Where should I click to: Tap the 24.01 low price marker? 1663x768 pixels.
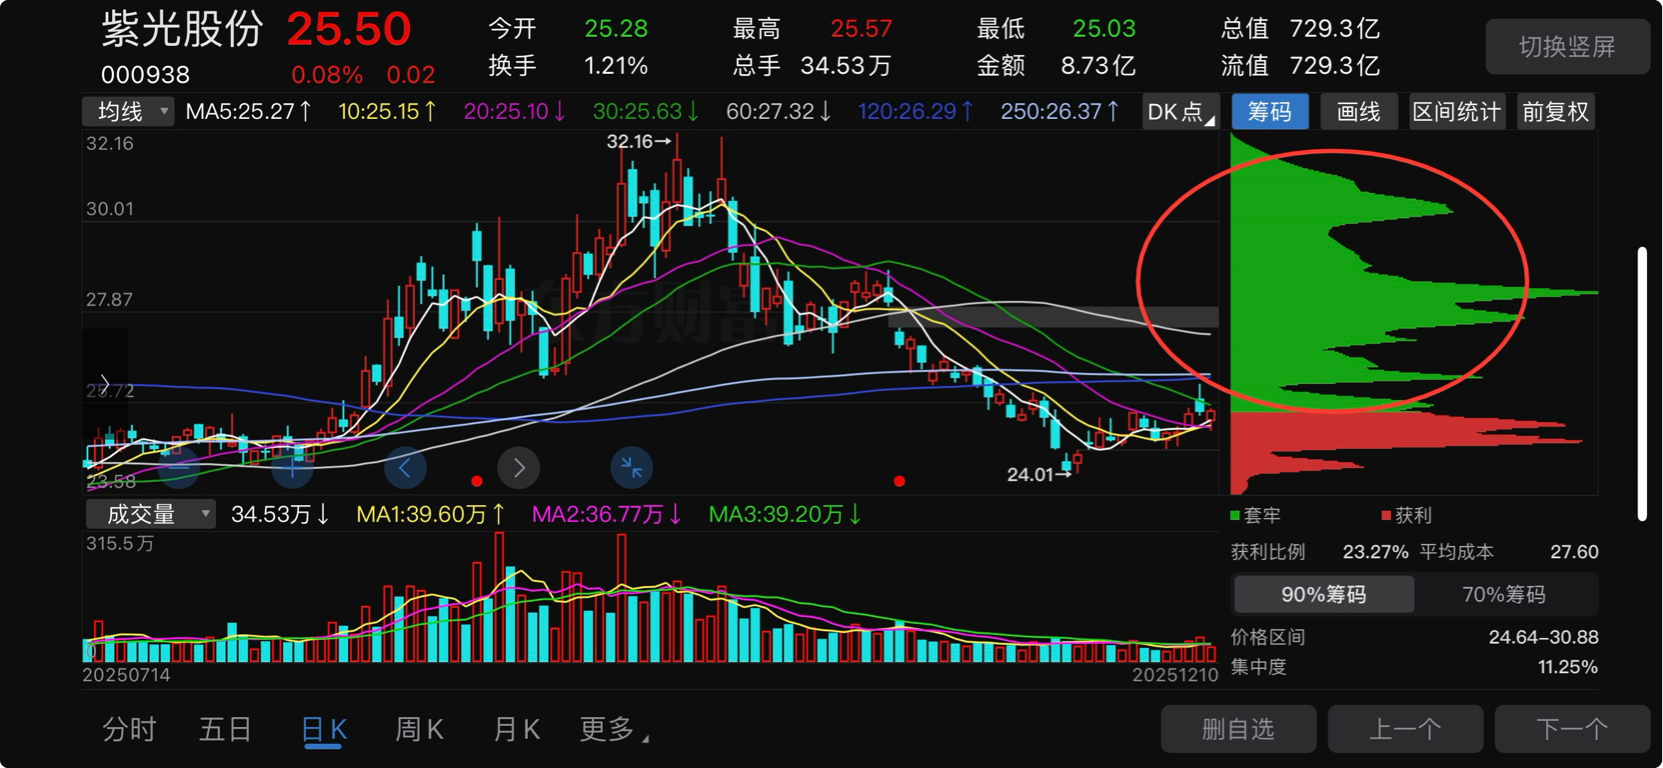coord(1040,474)
